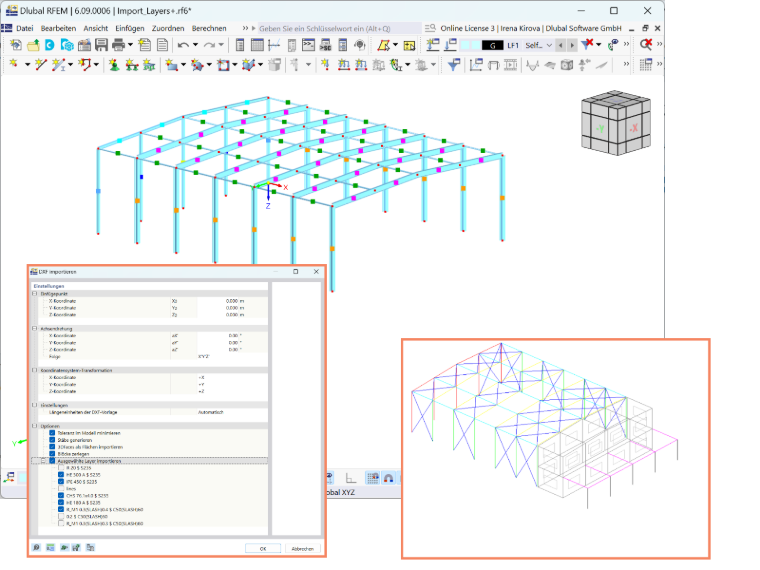Viewport: 760px width, 570px height.
Task: Click the X-Koordinate value 0.000 m under Einfügepunkt
Action: tap(233, 301)
